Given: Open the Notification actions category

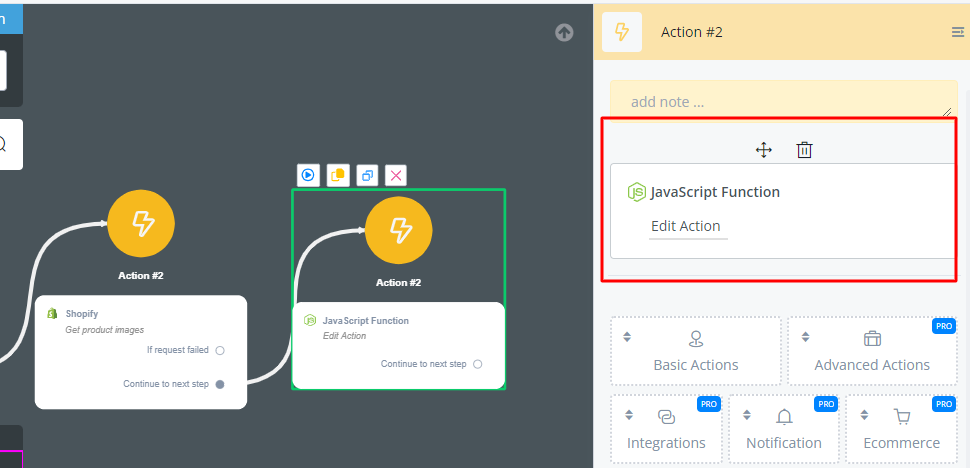Looking at the screenshot, I should click(783, 429).
